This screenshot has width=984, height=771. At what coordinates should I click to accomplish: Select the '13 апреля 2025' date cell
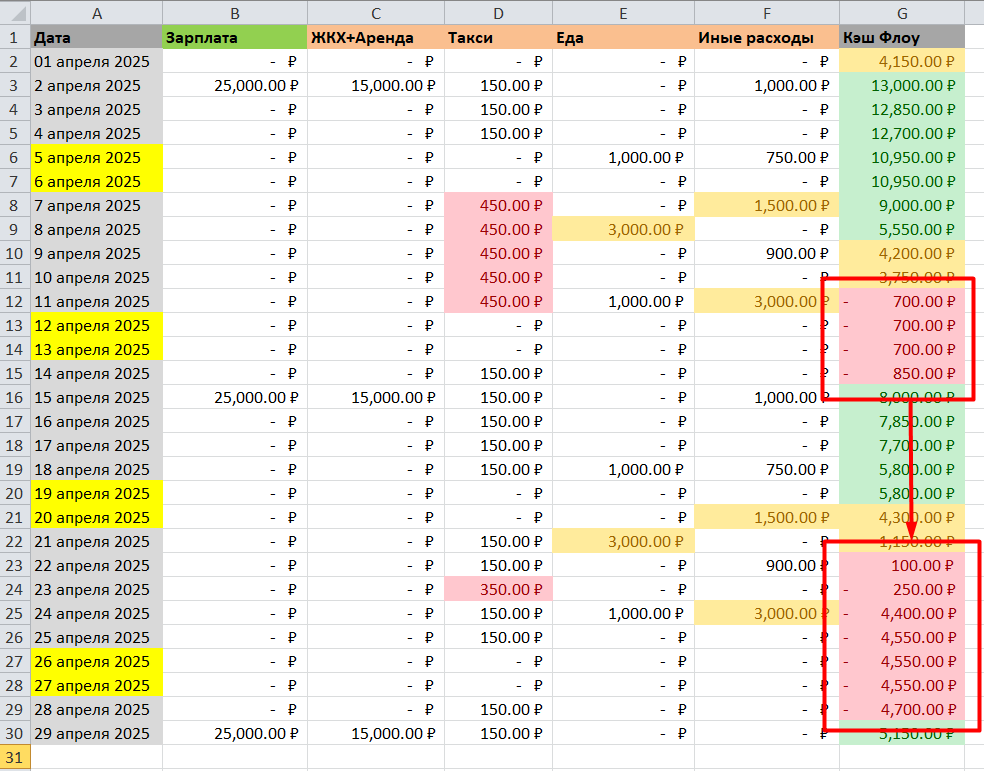(x=97, y=349)
